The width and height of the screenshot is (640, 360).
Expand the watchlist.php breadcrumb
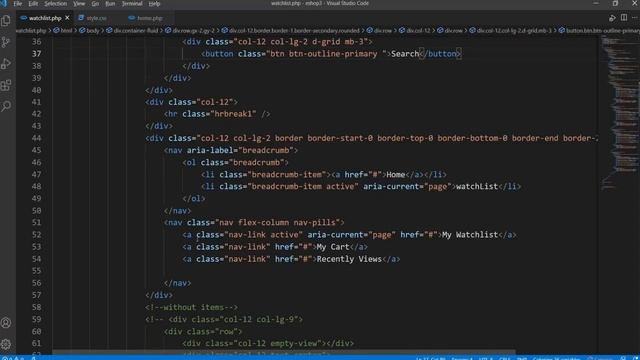(31, 31)
